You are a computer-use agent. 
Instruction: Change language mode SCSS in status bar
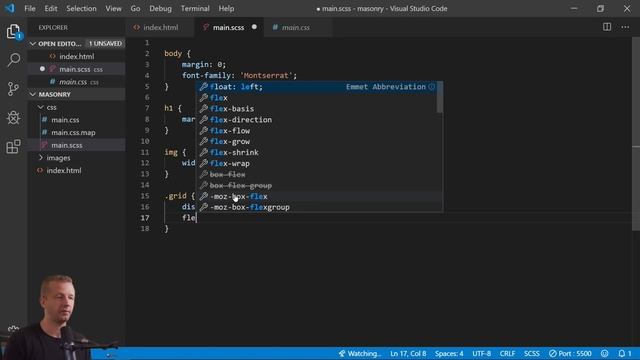531,353
